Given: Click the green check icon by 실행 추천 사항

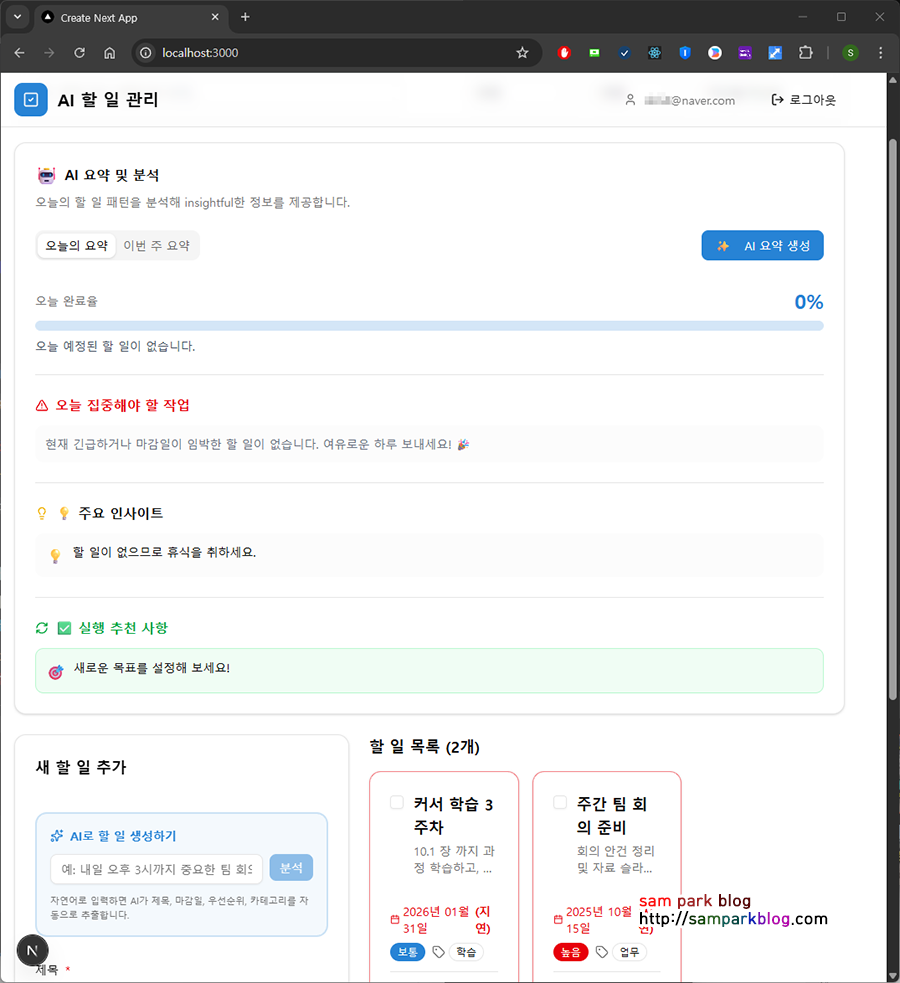Looking at the screenshot, I should (x=64, y=628).
